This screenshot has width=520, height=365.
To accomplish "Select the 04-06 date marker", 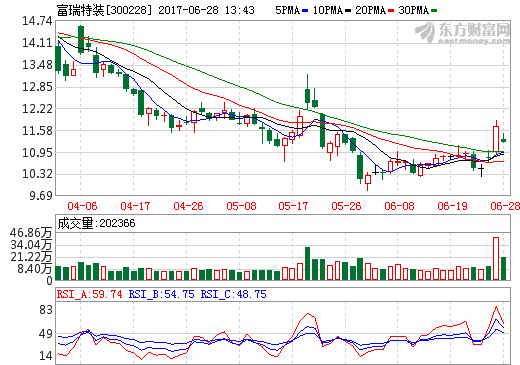I will (x=82, y=206).
